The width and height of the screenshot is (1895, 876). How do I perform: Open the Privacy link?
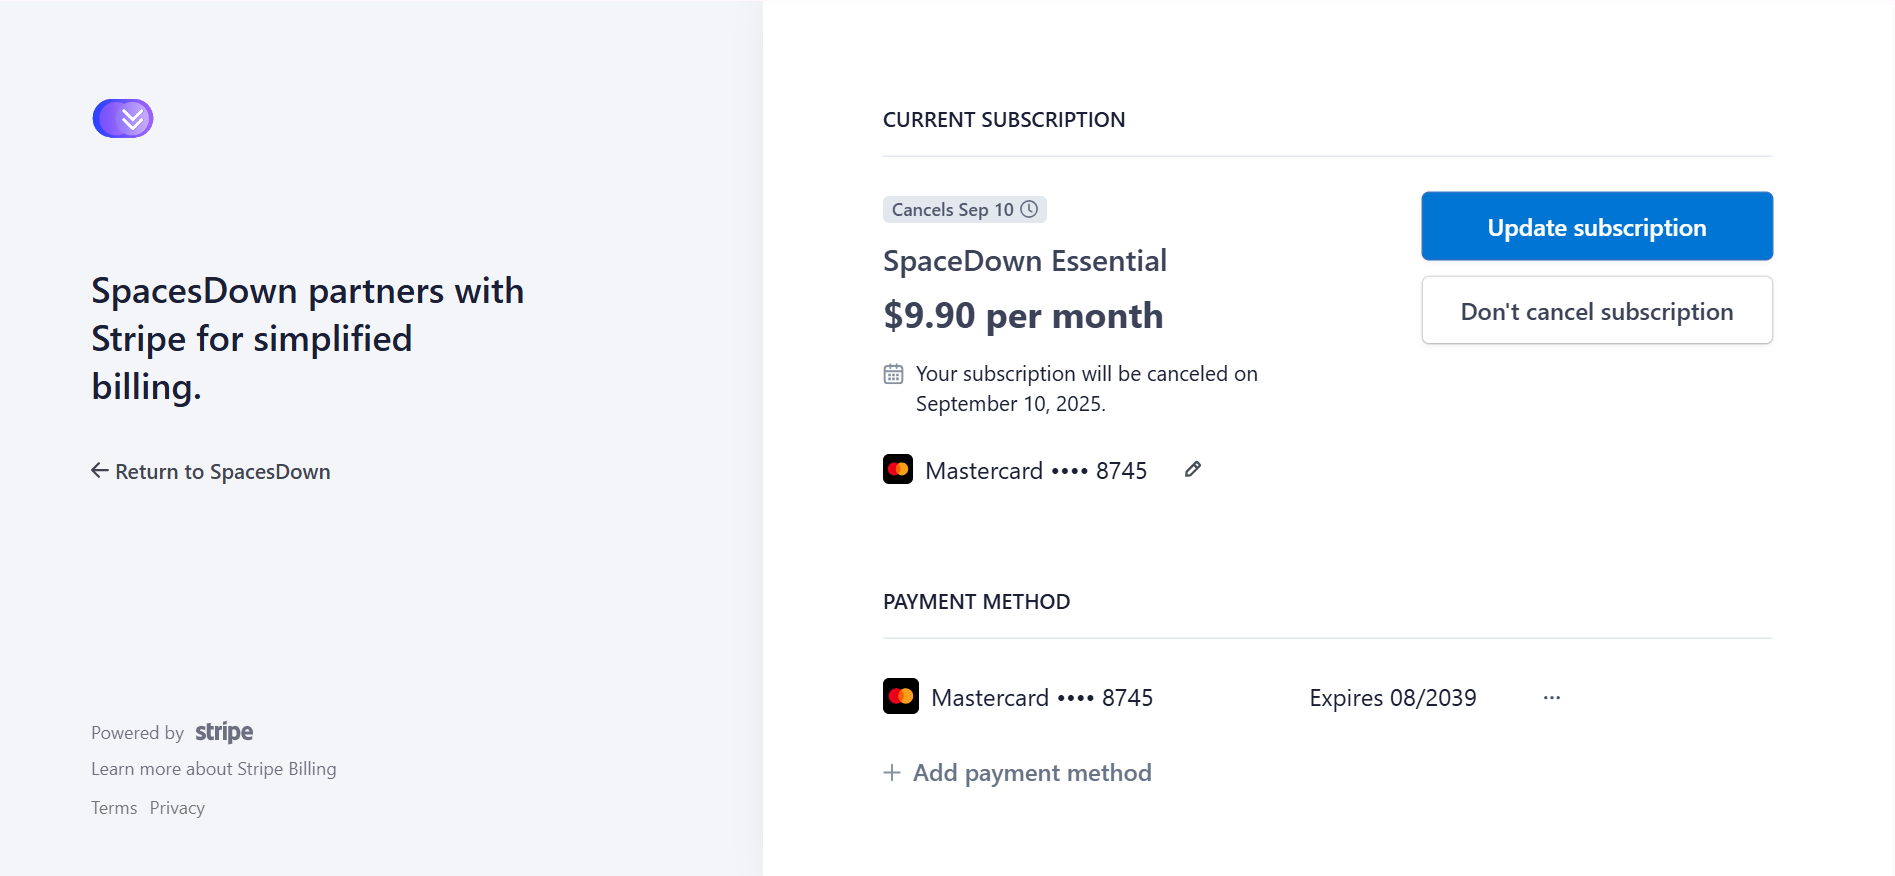177,808
